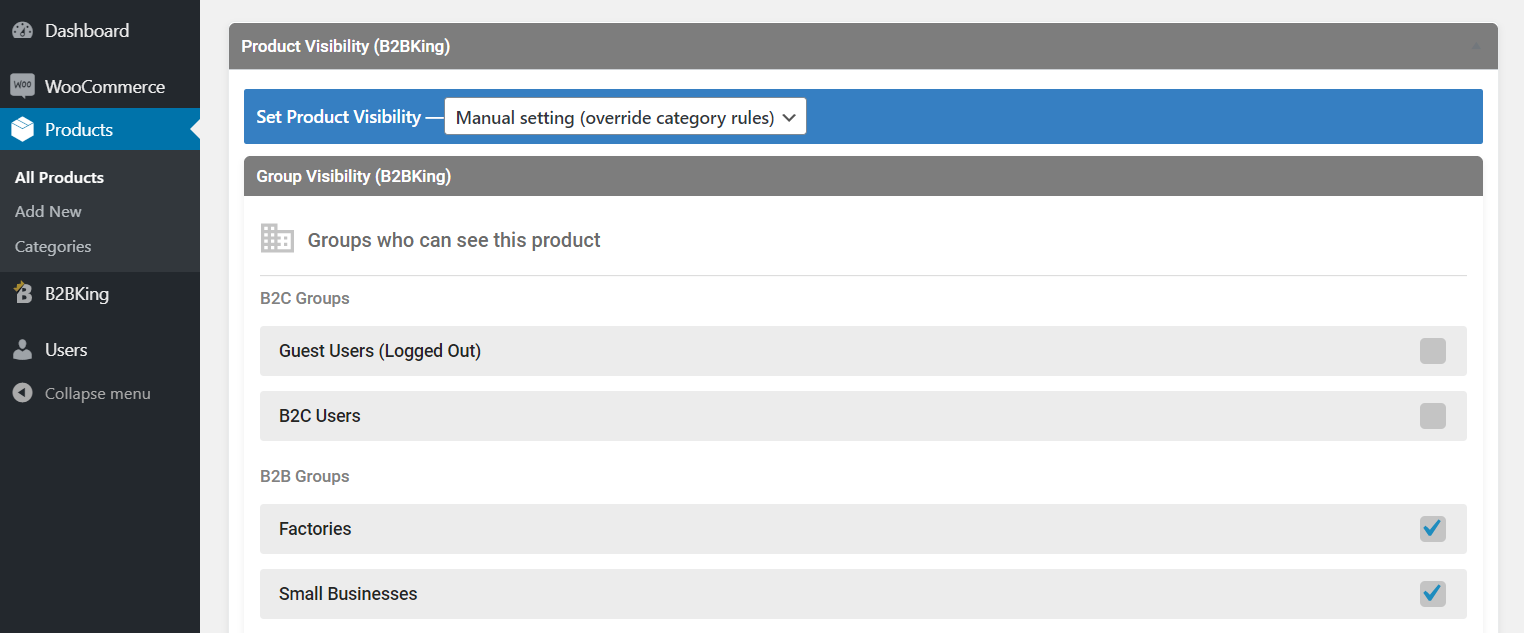Go to Add New product

click(x=48, y=211)
